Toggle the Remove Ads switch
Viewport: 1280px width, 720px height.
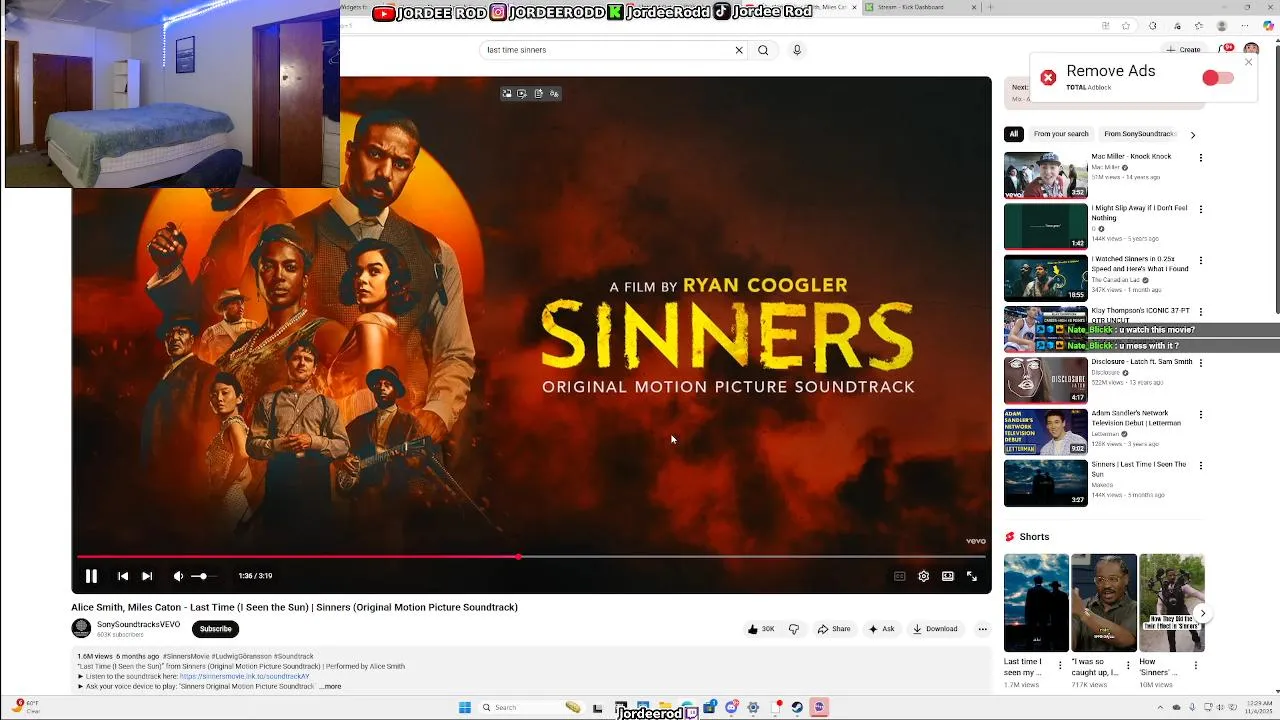point(1217,78)
